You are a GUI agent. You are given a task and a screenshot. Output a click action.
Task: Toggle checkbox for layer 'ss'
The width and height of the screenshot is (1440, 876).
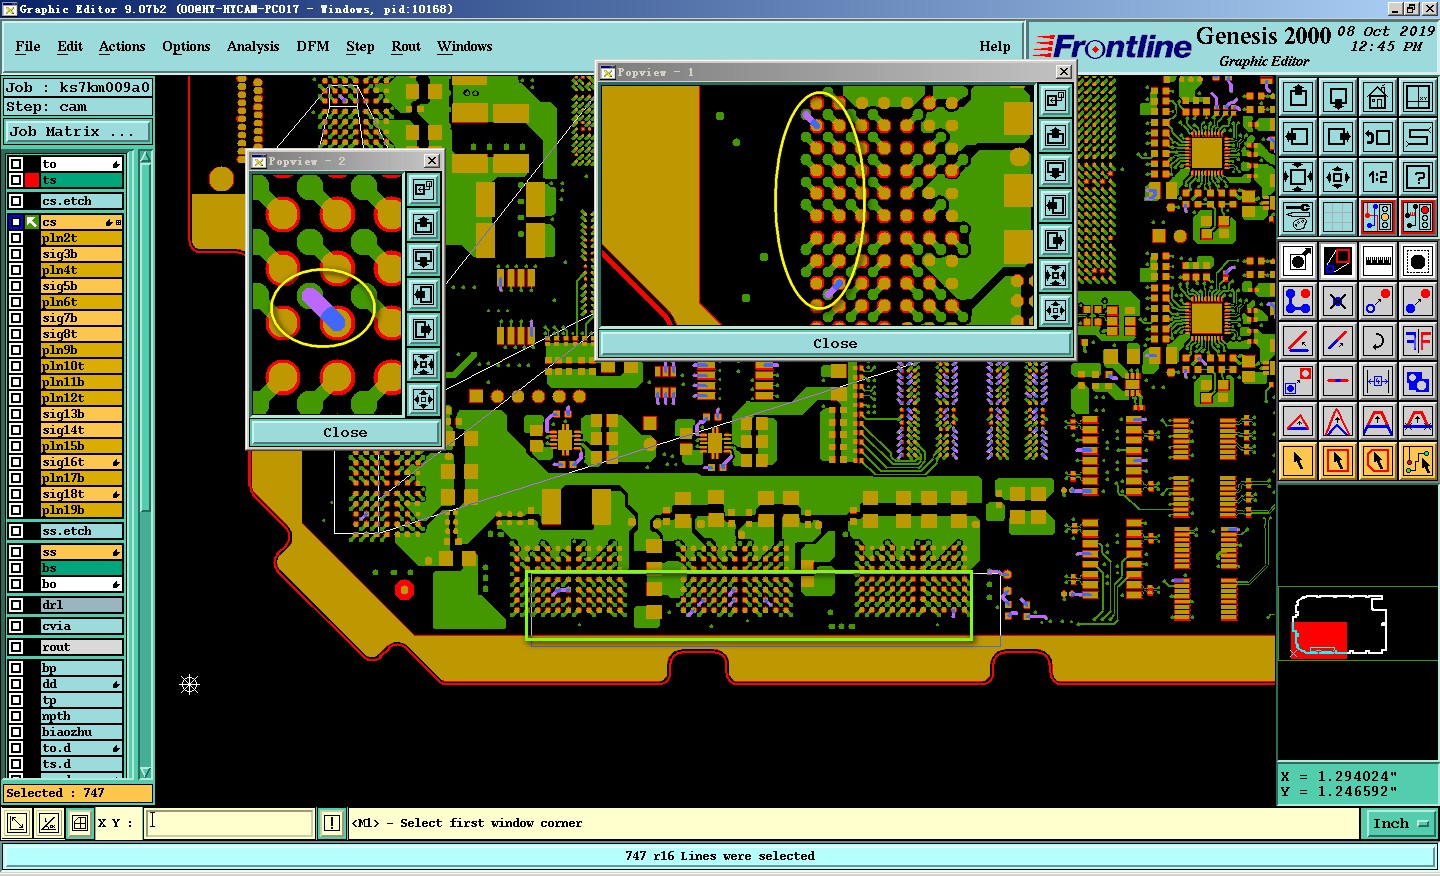tap(16, 552)
